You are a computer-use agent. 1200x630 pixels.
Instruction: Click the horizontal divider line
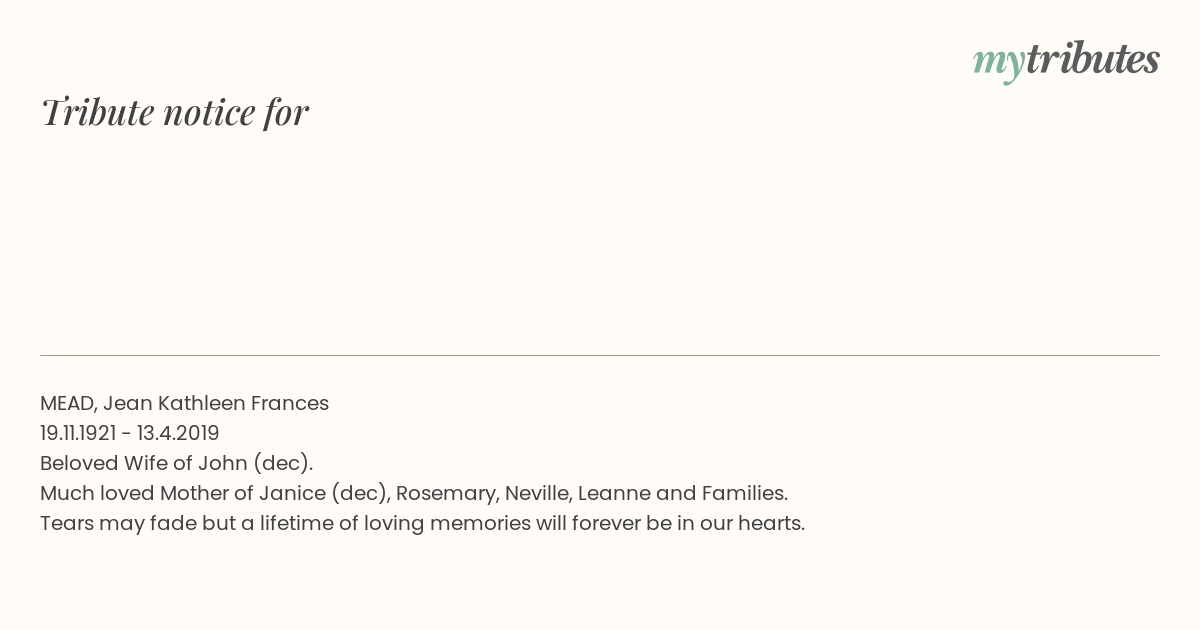(600, 355)
